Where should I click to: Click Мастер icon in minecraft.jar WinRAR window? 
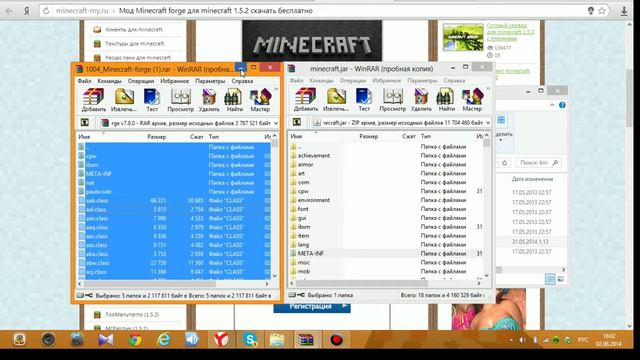(x=472, y=100)
